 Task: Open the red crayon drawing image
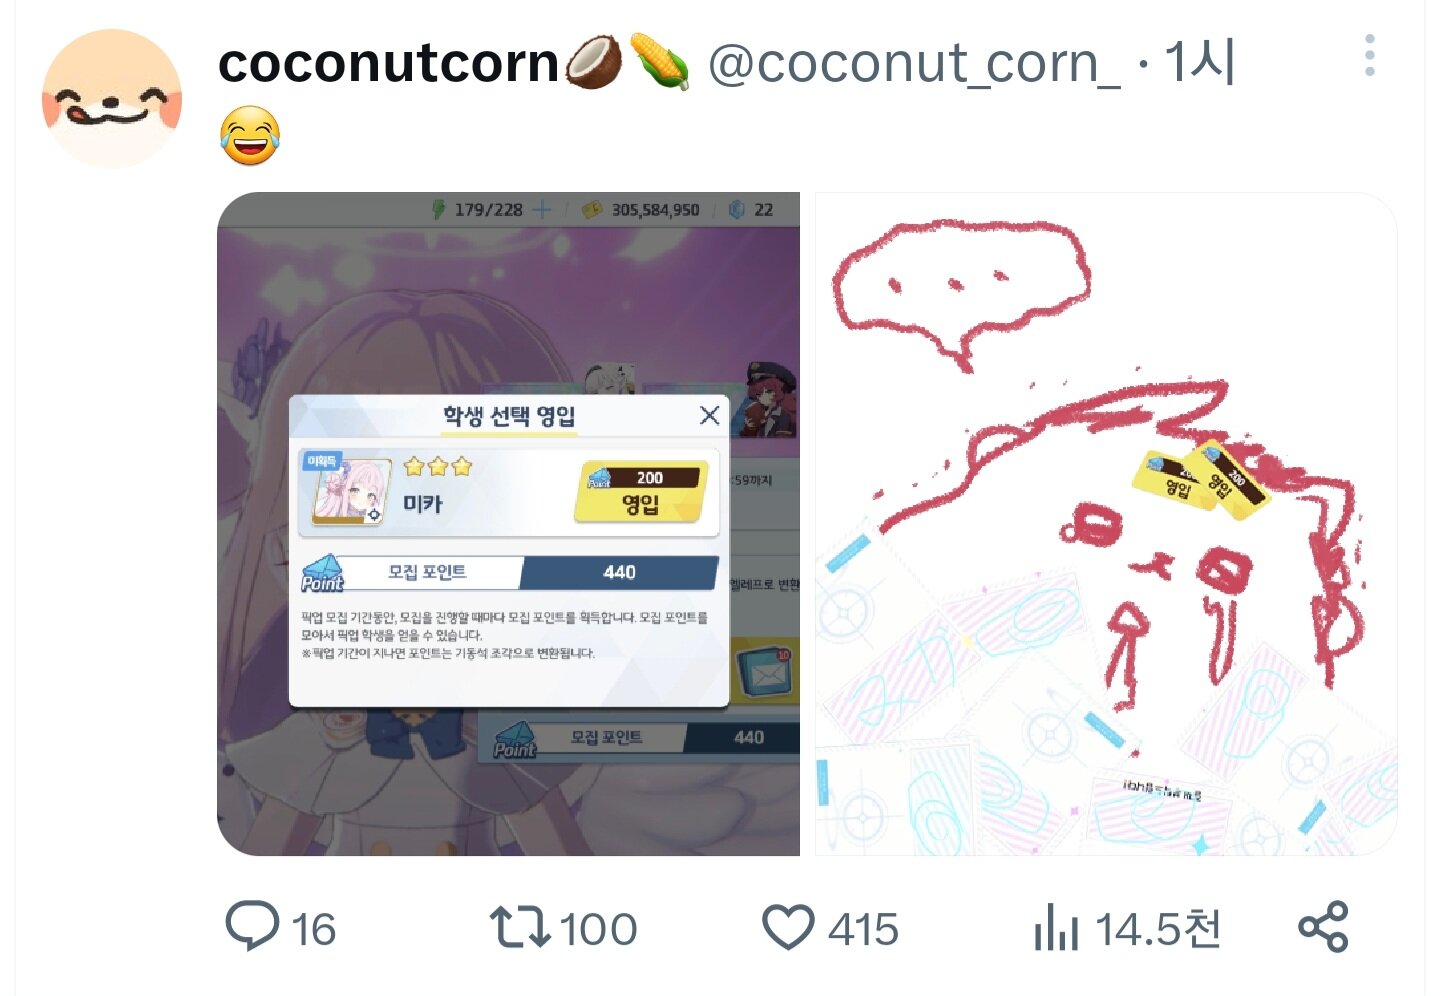pos(1106,524)
